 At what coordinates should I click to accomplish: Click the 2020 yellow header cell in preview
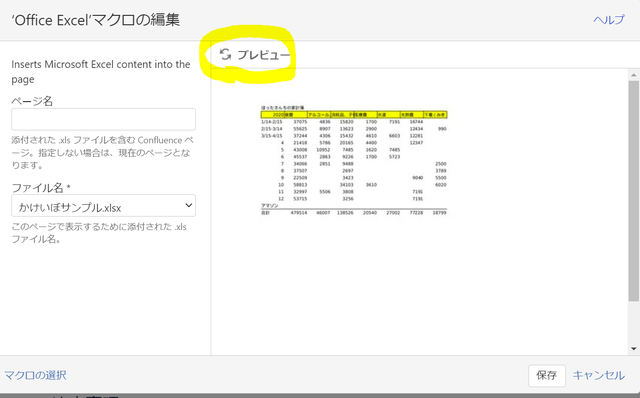click(x=273, y=115)
